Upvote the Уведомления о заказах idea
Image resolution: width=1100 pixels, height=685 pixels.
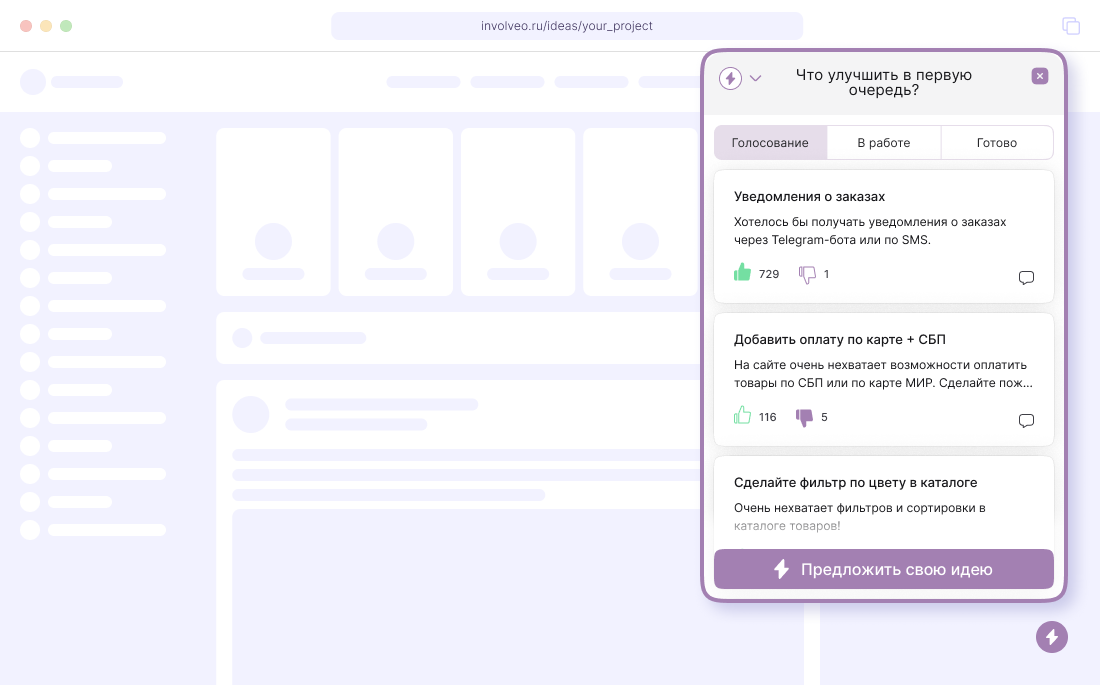pyautogui.click(x=742, y=273)
